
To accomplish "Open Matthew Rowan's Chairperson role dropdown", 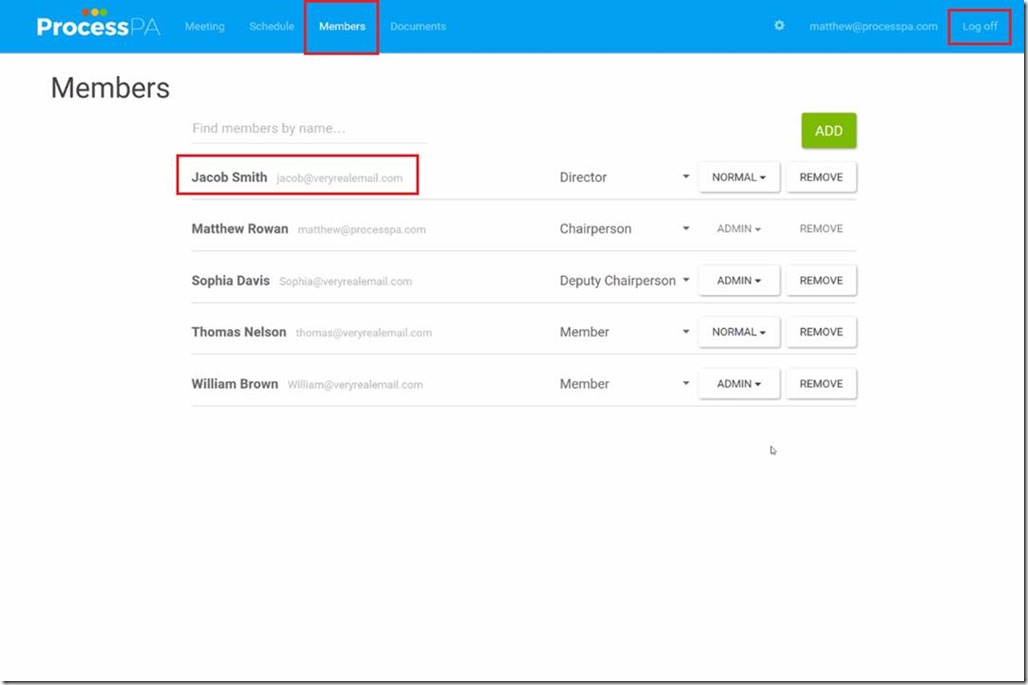I will (624, 229).
